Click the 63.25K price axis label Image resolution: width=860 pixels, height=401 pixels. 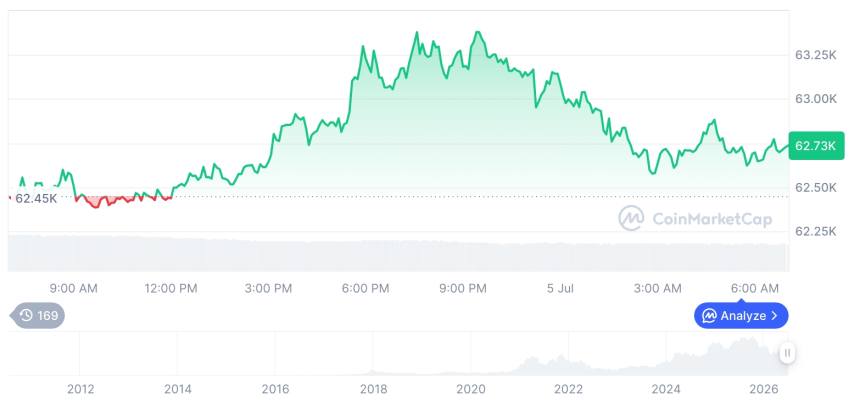click(816, 55)
